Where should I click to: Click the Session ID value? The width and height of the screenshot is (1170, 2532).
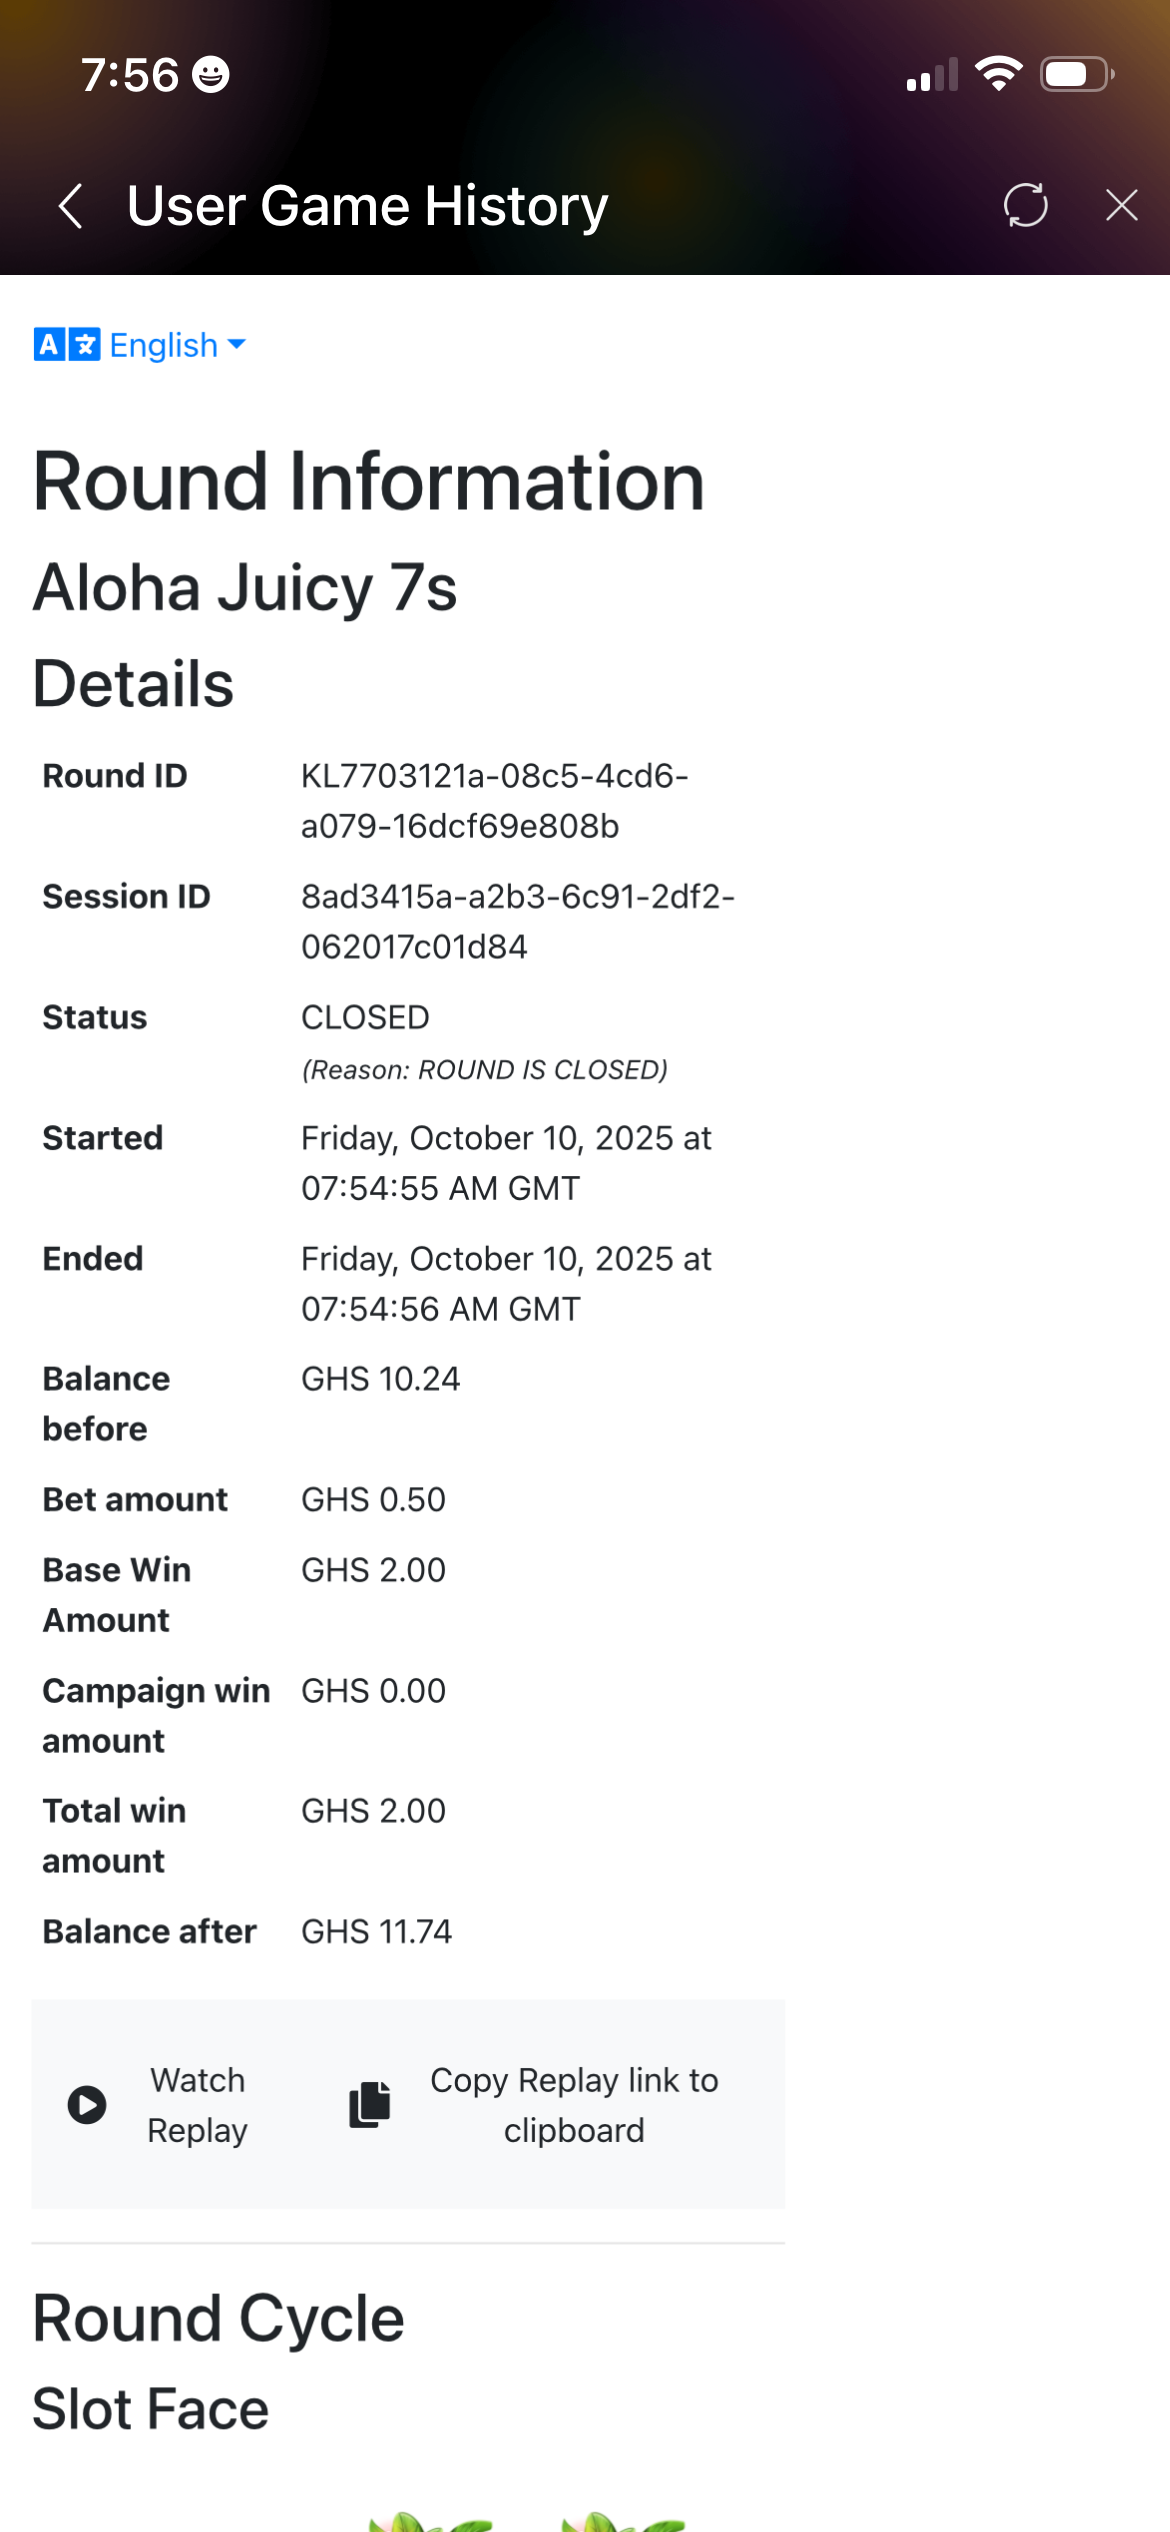[x=517, y=921]
